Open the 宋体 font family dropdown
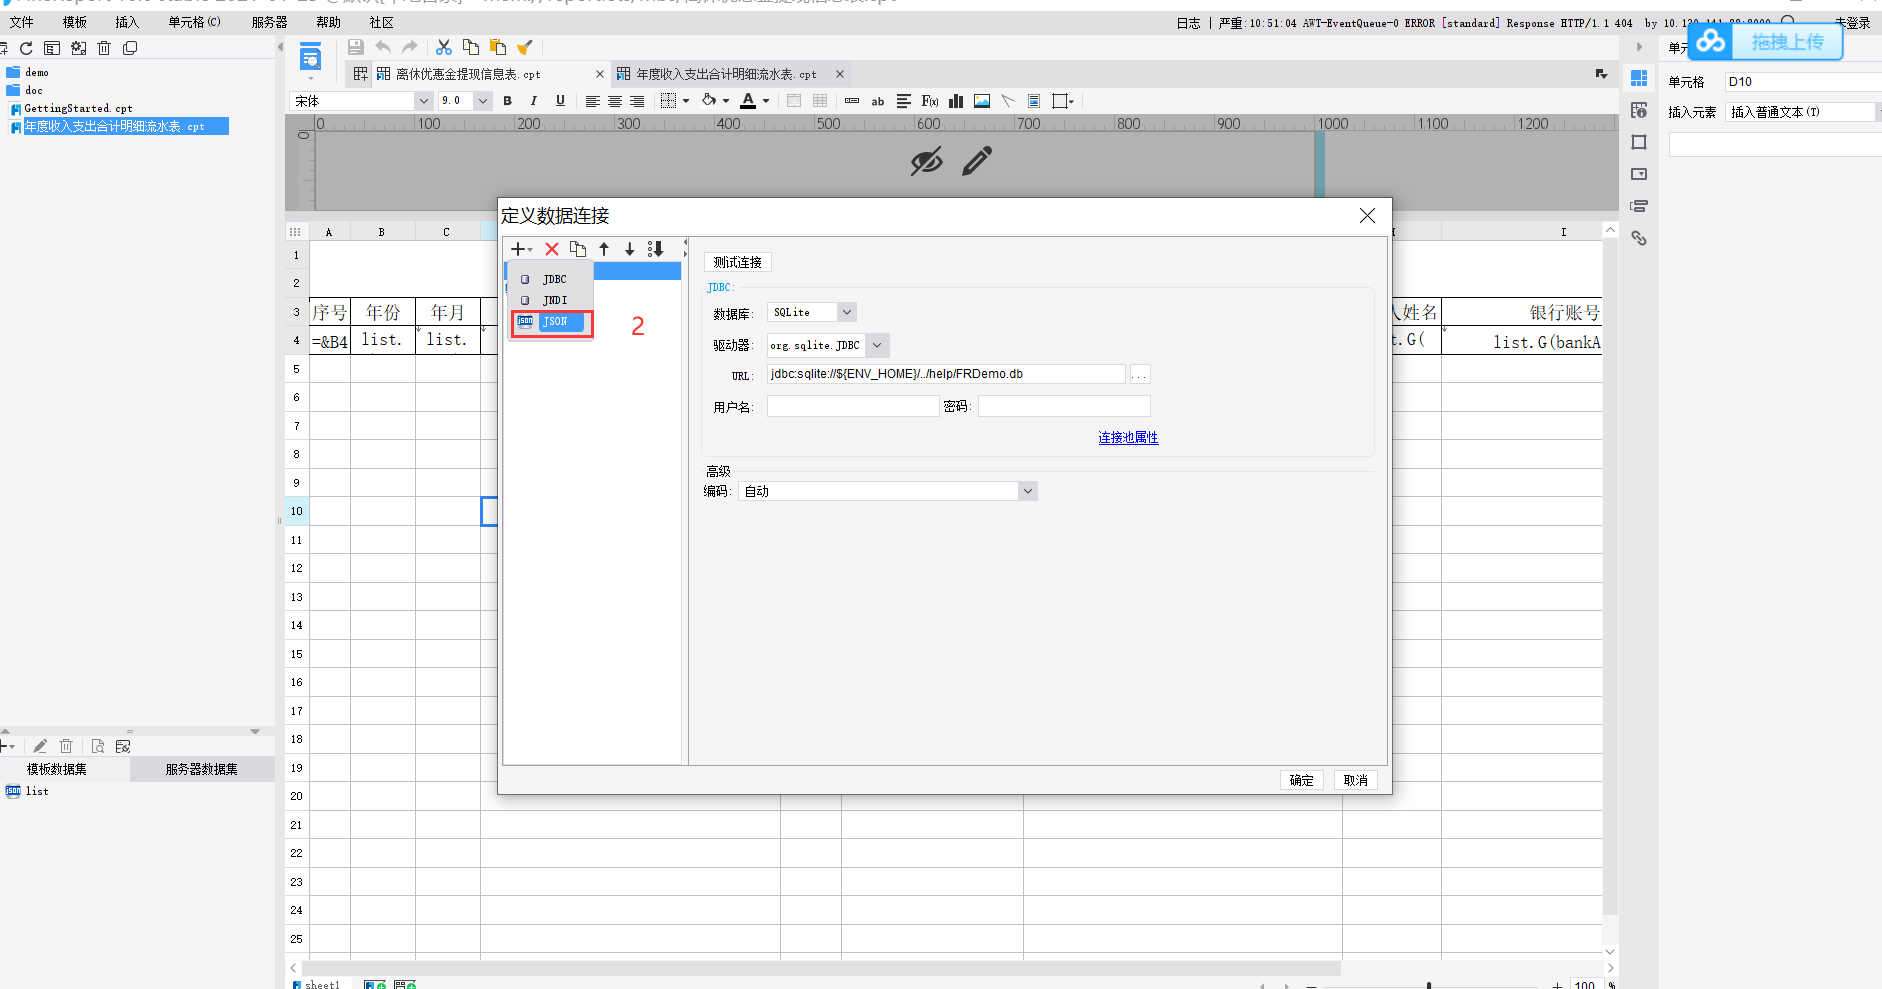 click(x=423, y=101)
